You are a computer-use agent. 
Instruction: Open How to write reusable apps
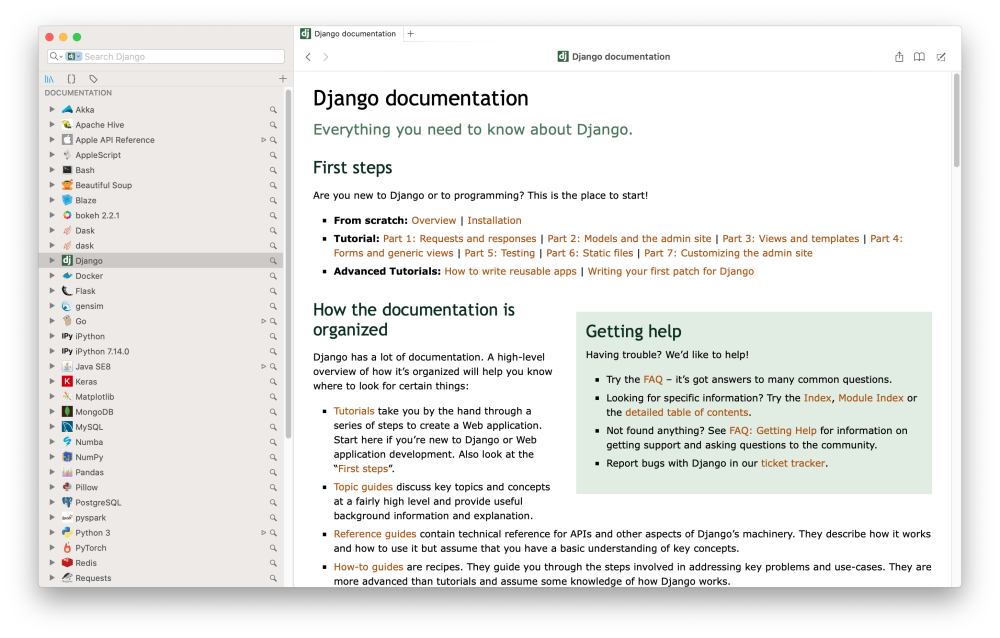pyautogui.click(x=510, y=271)
